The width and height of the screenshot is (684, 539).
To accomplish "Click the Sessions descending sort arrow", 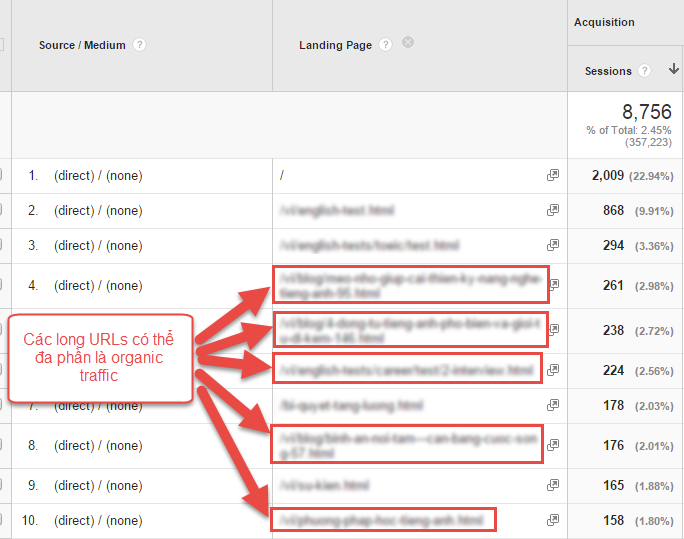I will (674, 69).
